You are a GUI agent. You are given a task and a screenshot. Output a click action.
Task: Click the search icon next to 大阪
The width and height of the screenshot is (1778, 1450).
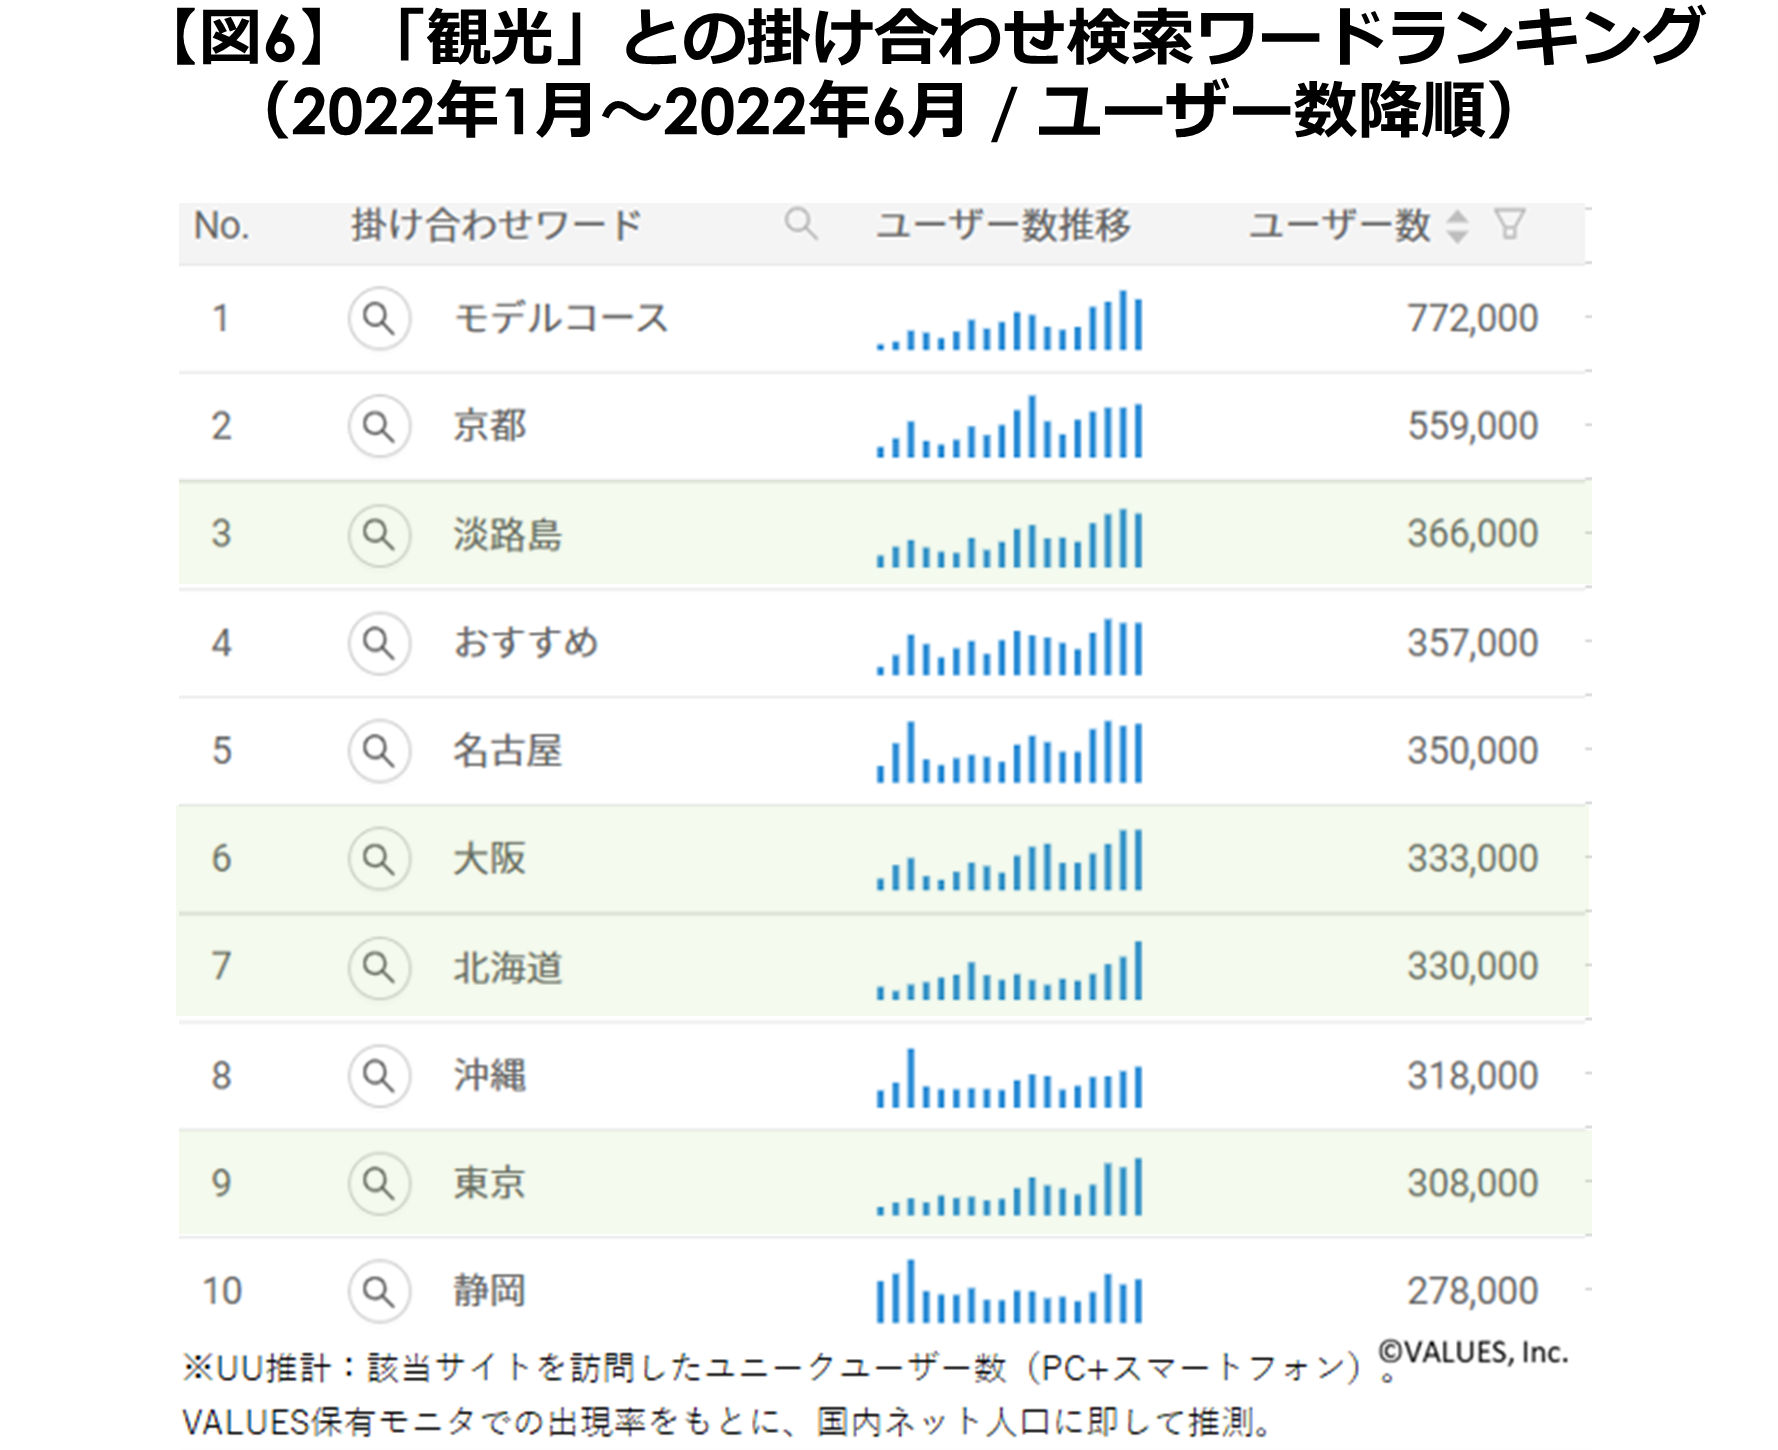pyautogui.click(x=379, y=859)
